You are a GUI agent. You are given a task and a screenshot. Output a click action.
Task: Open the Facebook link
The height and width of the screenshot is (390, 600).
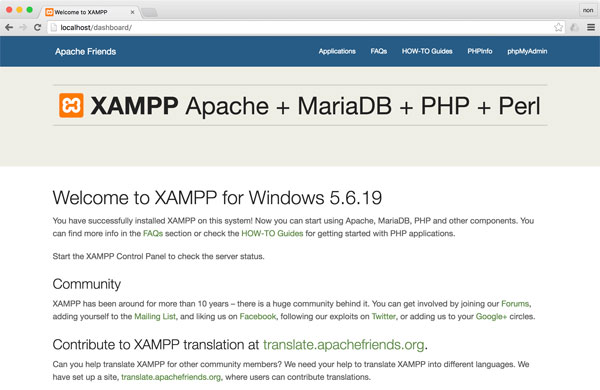click(x=258, y=317)
